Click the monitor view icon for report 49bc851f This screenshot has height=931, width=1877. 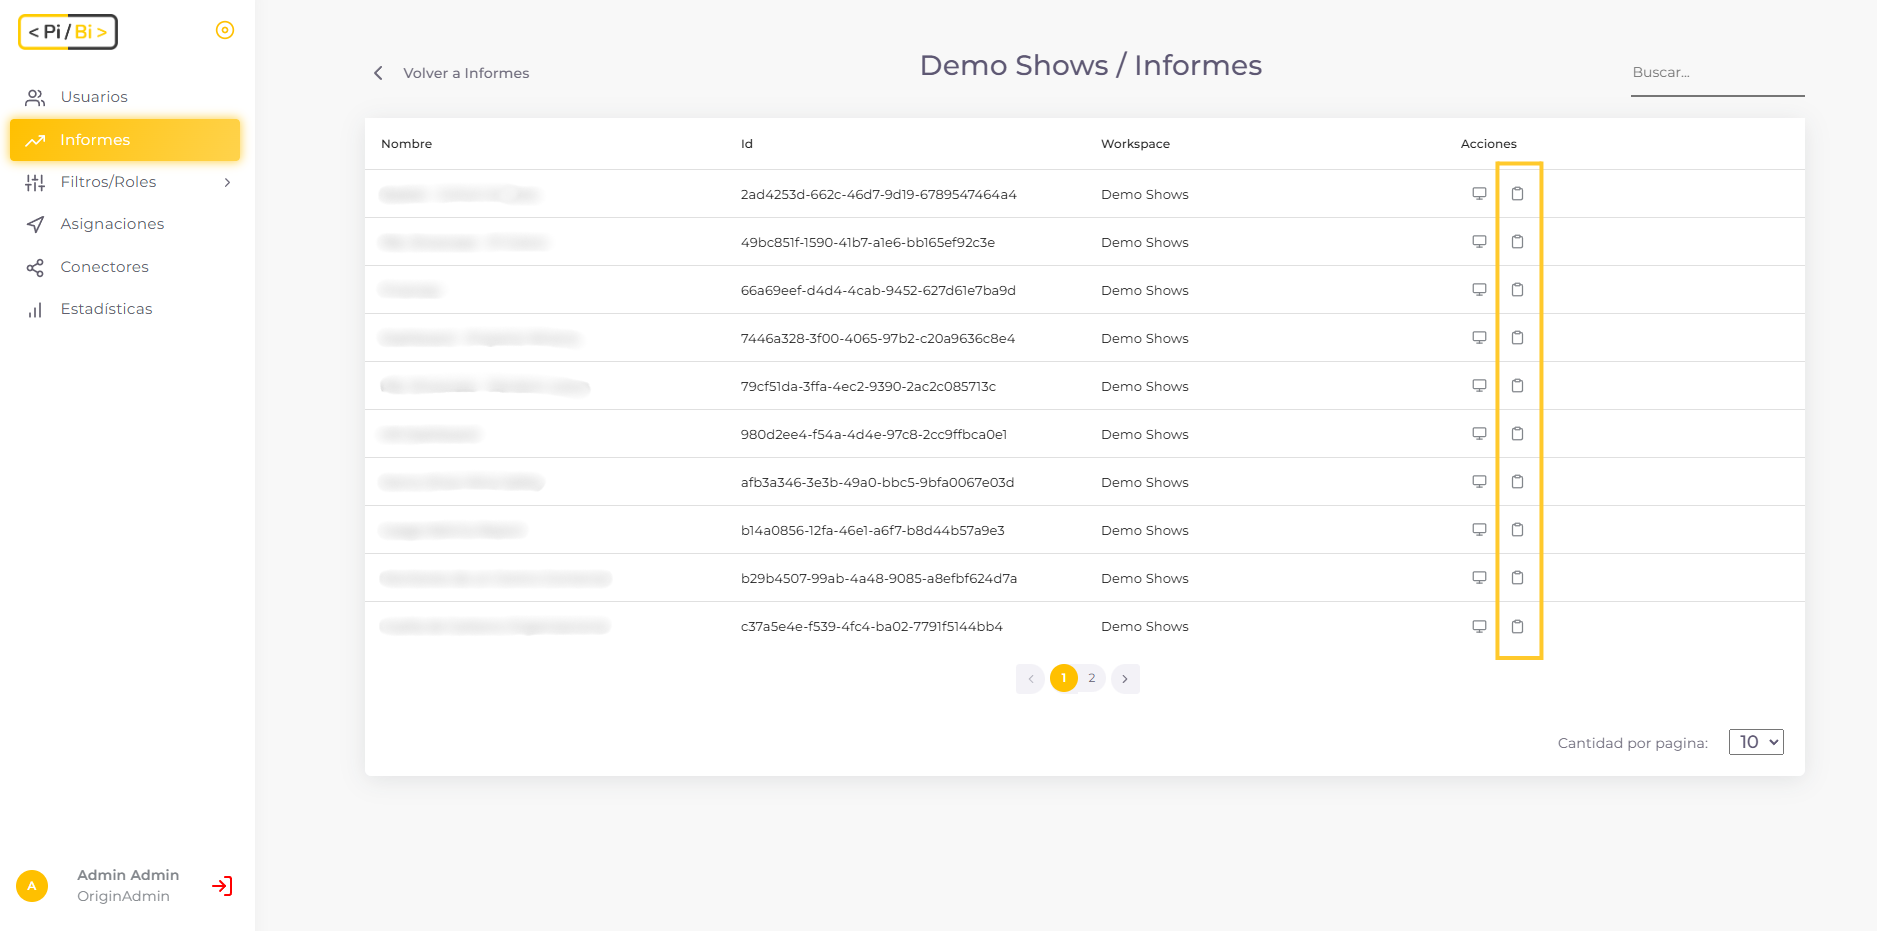click(x=1479, y=242)
